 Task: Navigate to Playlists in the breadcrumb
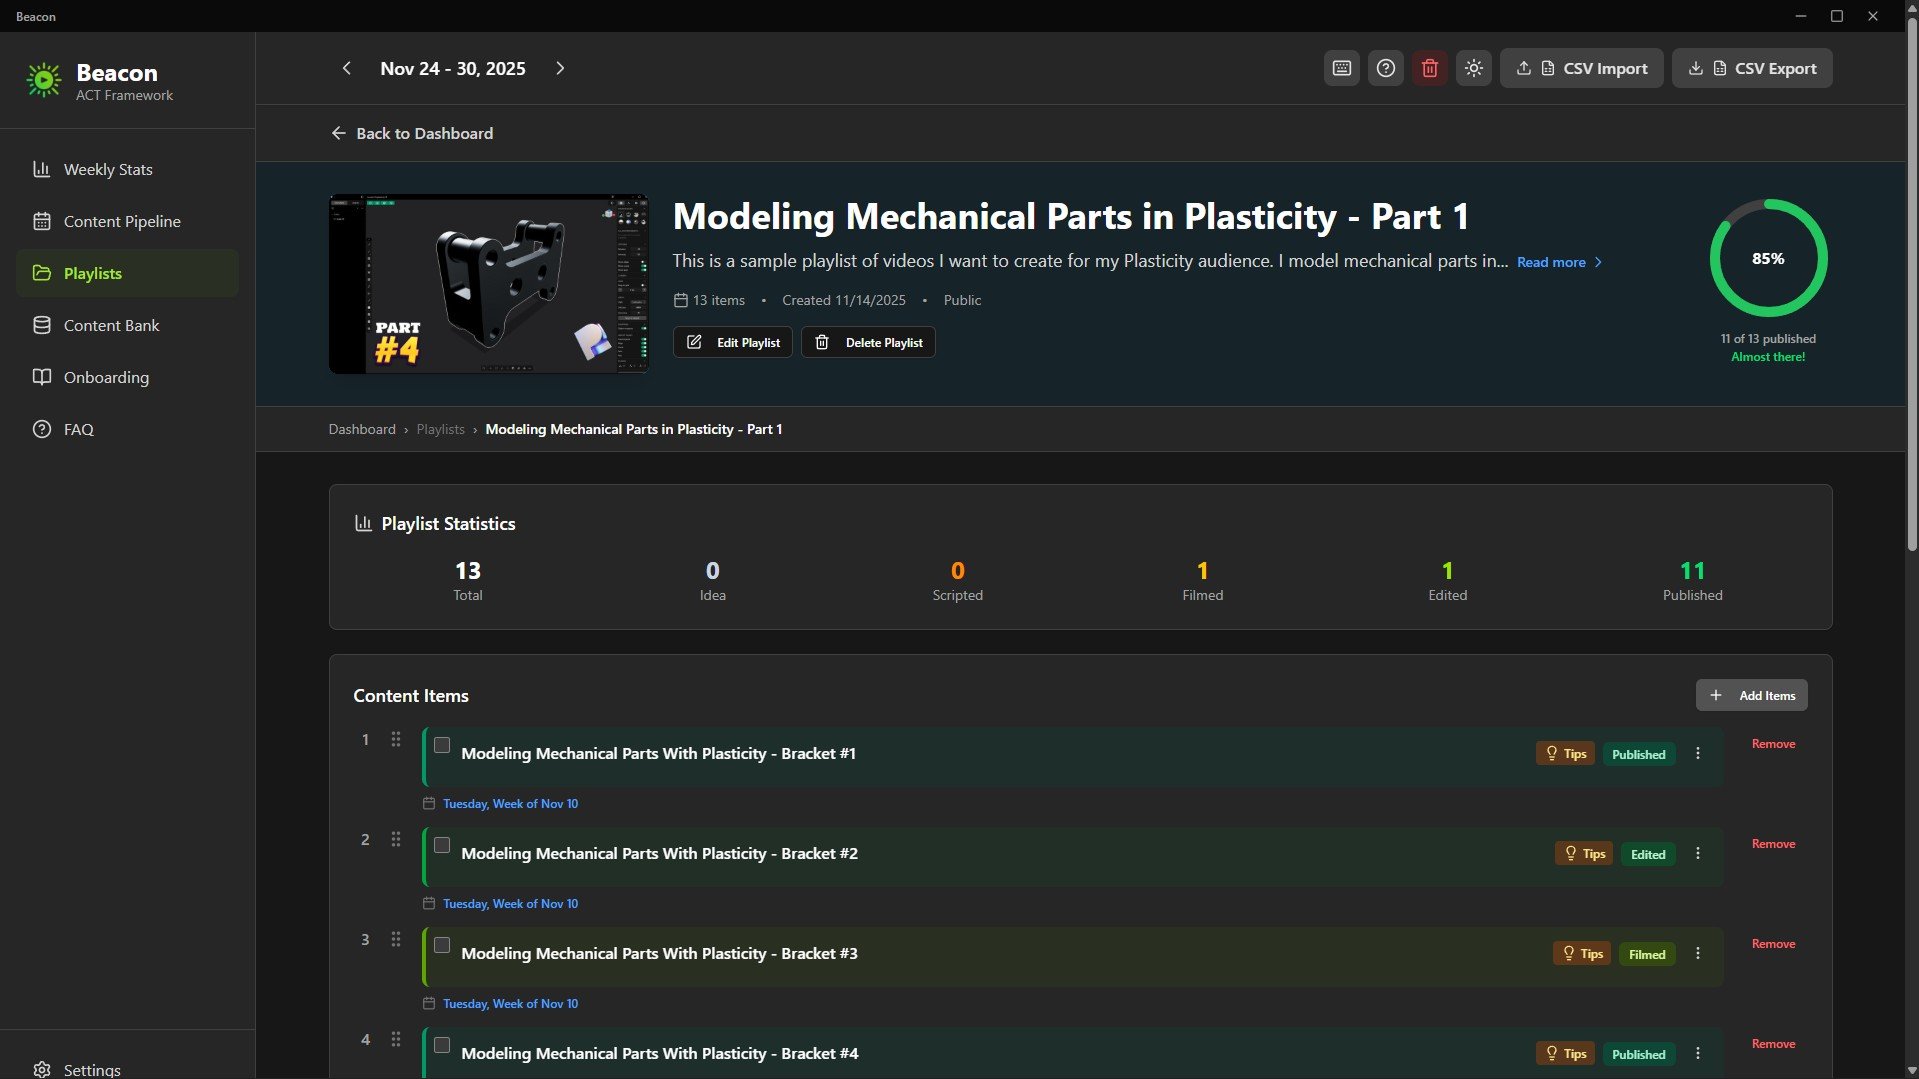(440, 429)
